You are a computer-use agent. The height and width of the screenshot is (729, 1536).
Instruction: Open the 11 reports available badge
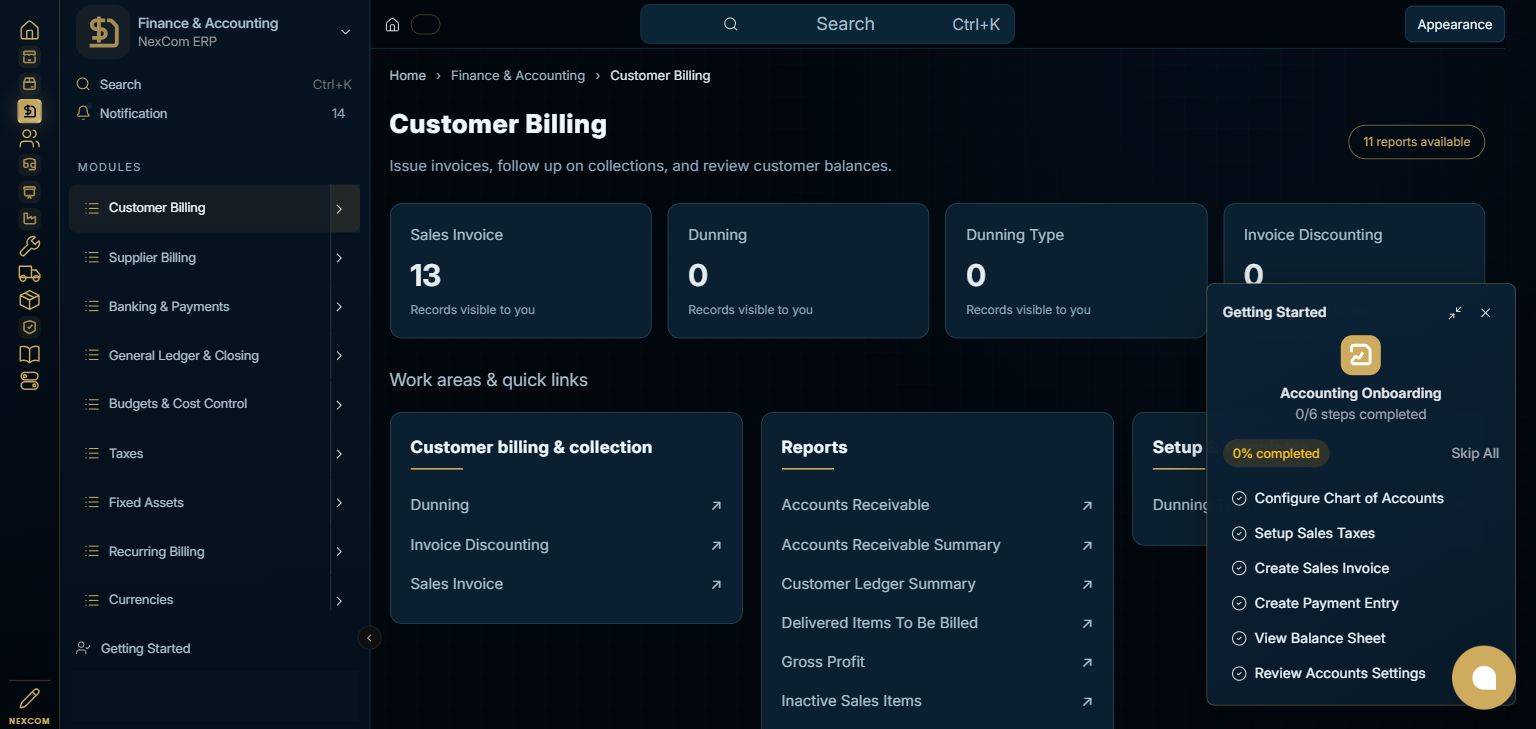(1416, 142)
